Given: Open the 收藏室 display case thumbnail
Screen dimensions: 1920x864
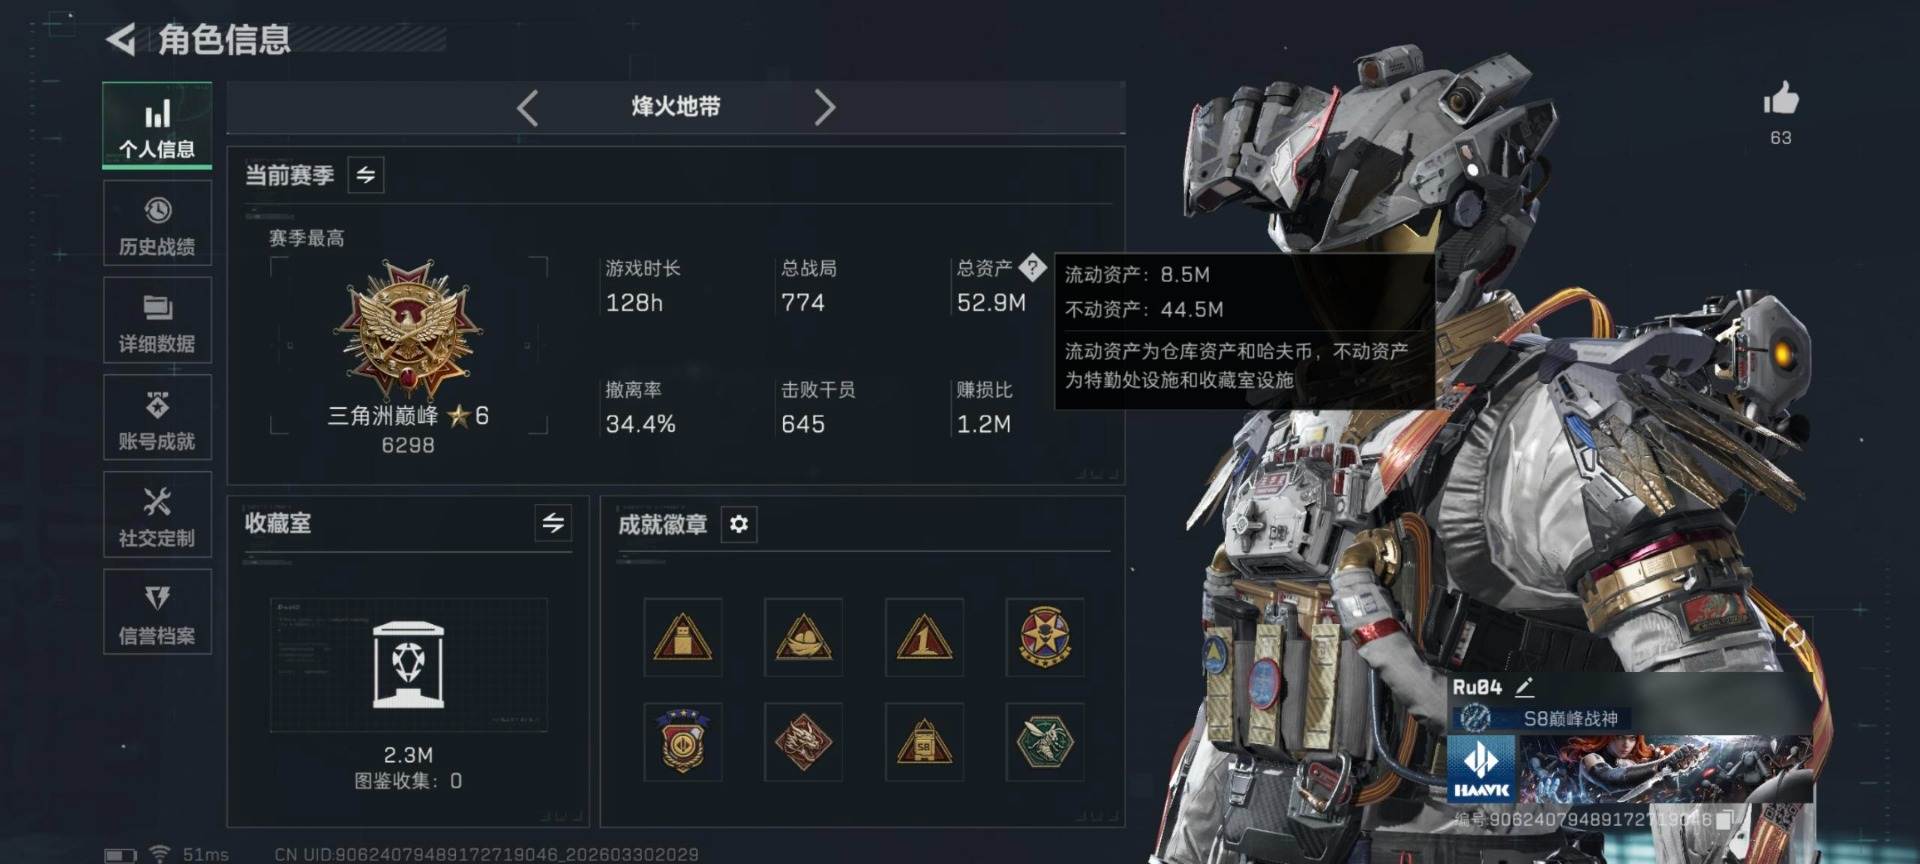Looking at the screenshot, I should pyautogui.click(x=408, y=664).
